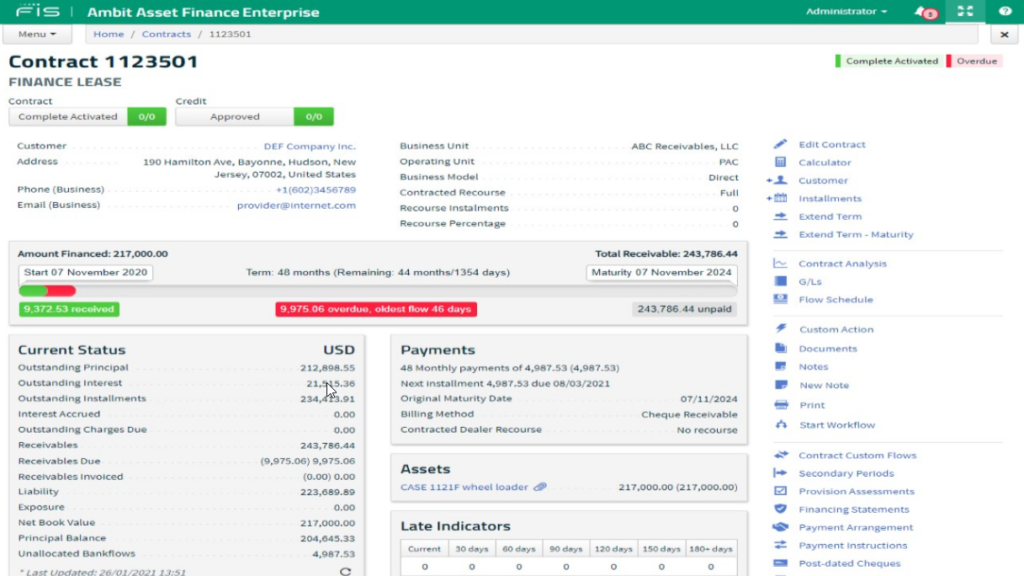This screenshot has width=1024, height=576.
Task: Open the CASE 1121F wheel loader asset
Action: pos(464,487)
